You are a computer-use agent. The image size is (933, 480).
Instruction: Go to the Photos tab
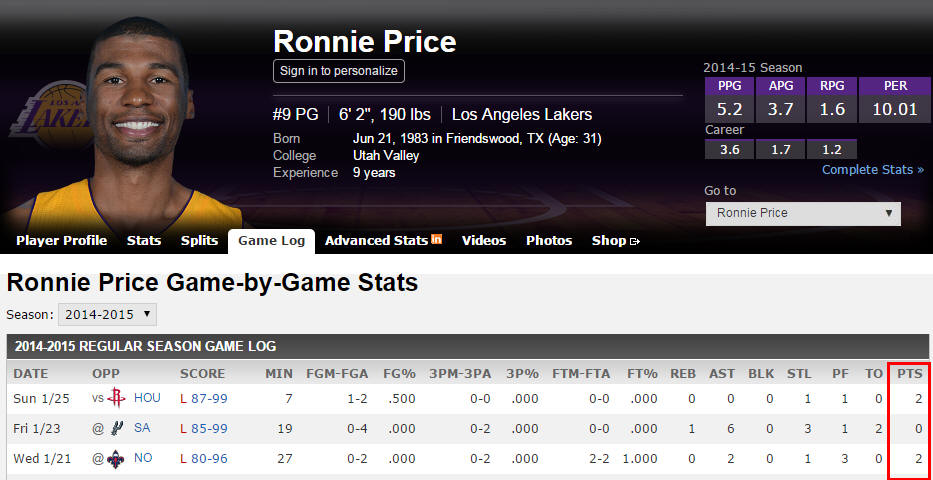point(549,241)
